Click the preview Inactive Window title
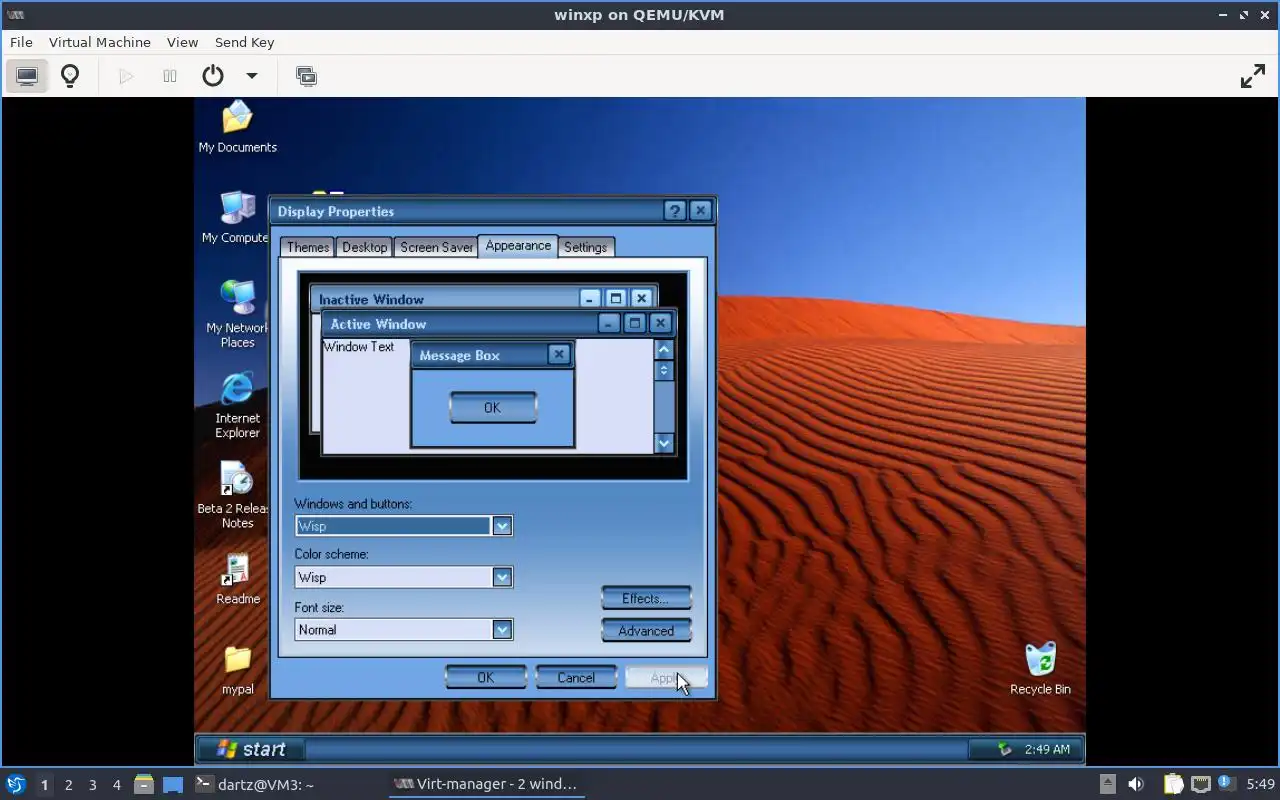This screenshot has width=1280, height=800. pos(371,299)
